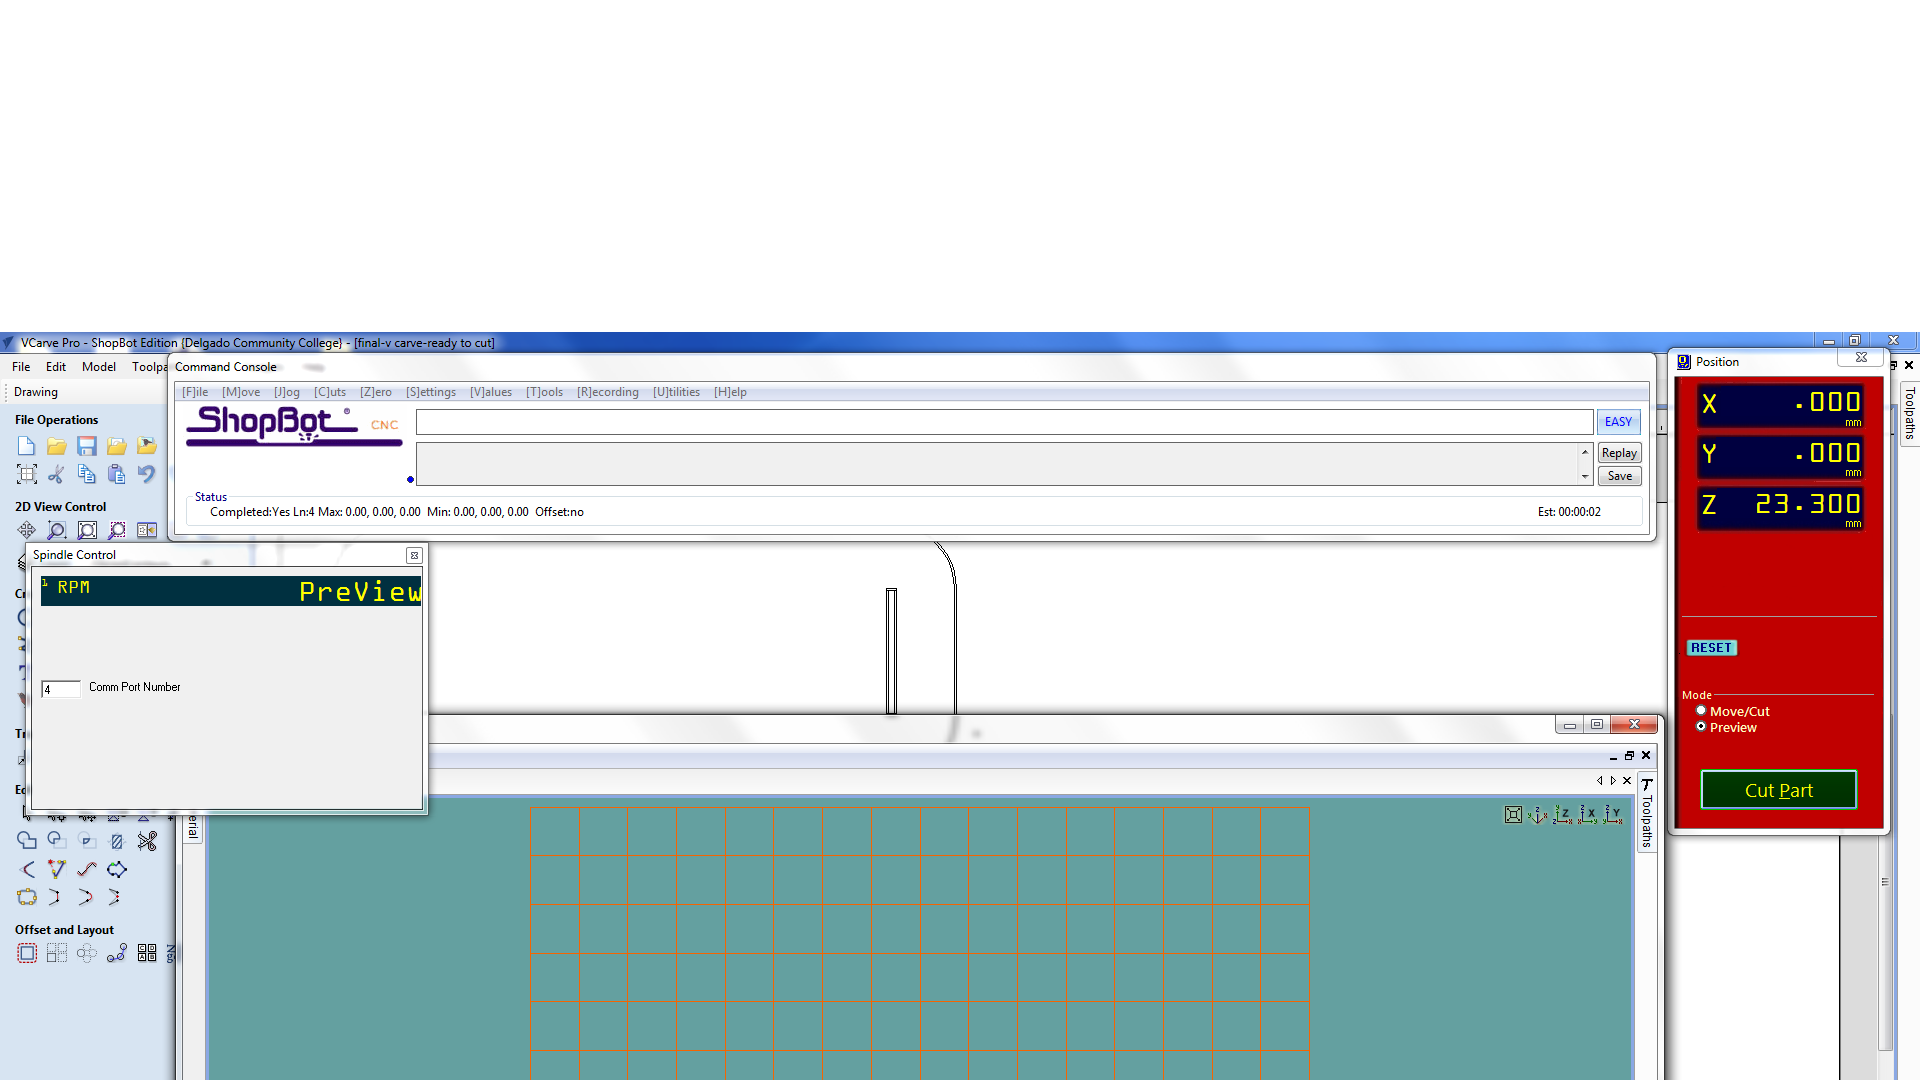The height and width of the screenshot is (1080, 1920).
Task: Open the [F]ile menu in Command Console
Action: (195, 392)
